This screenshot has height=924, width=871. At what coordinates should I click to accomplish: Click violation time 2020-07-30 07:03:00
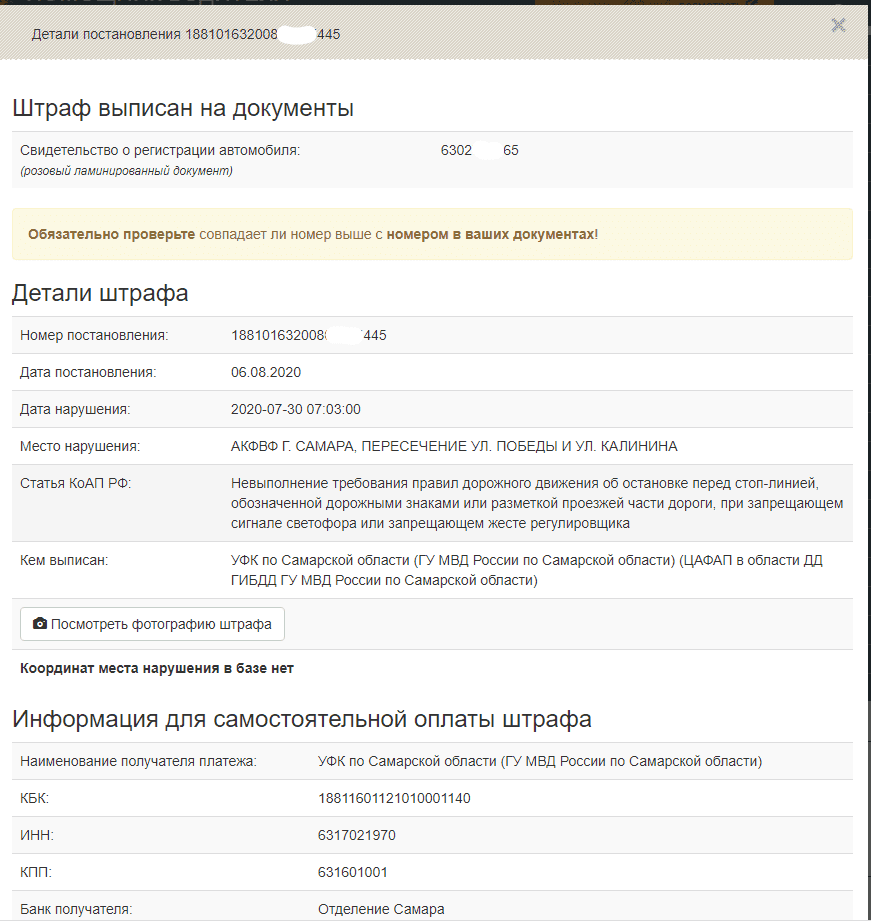pyautogui.click(x=295, y=410)
